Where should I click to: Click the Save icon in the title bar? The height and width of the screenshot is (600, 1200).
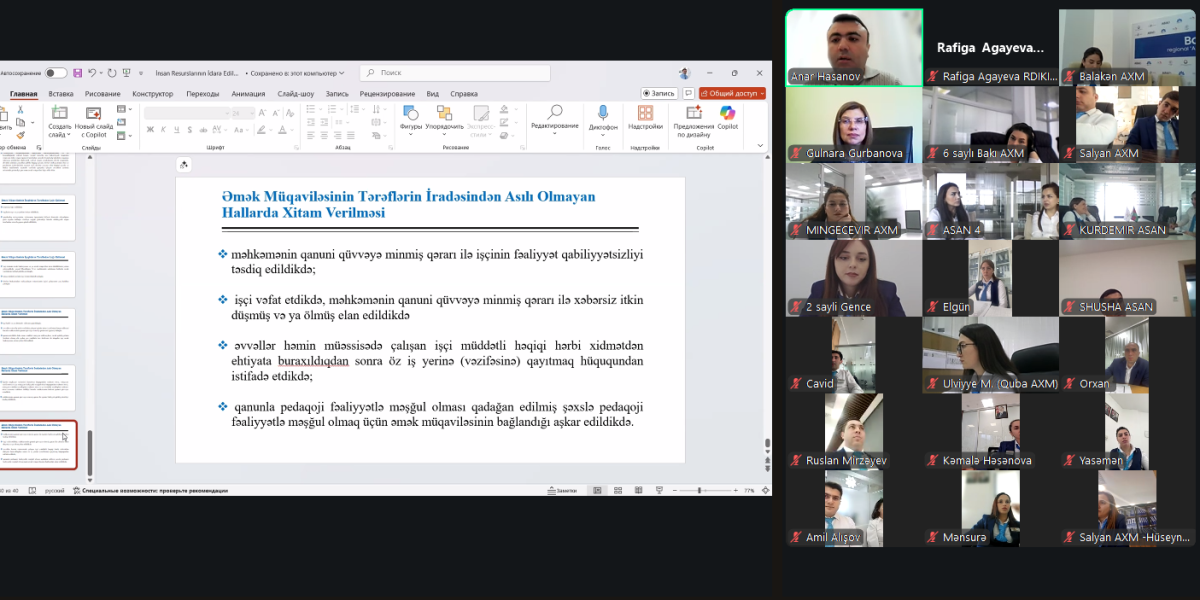[x=77, y=73]
